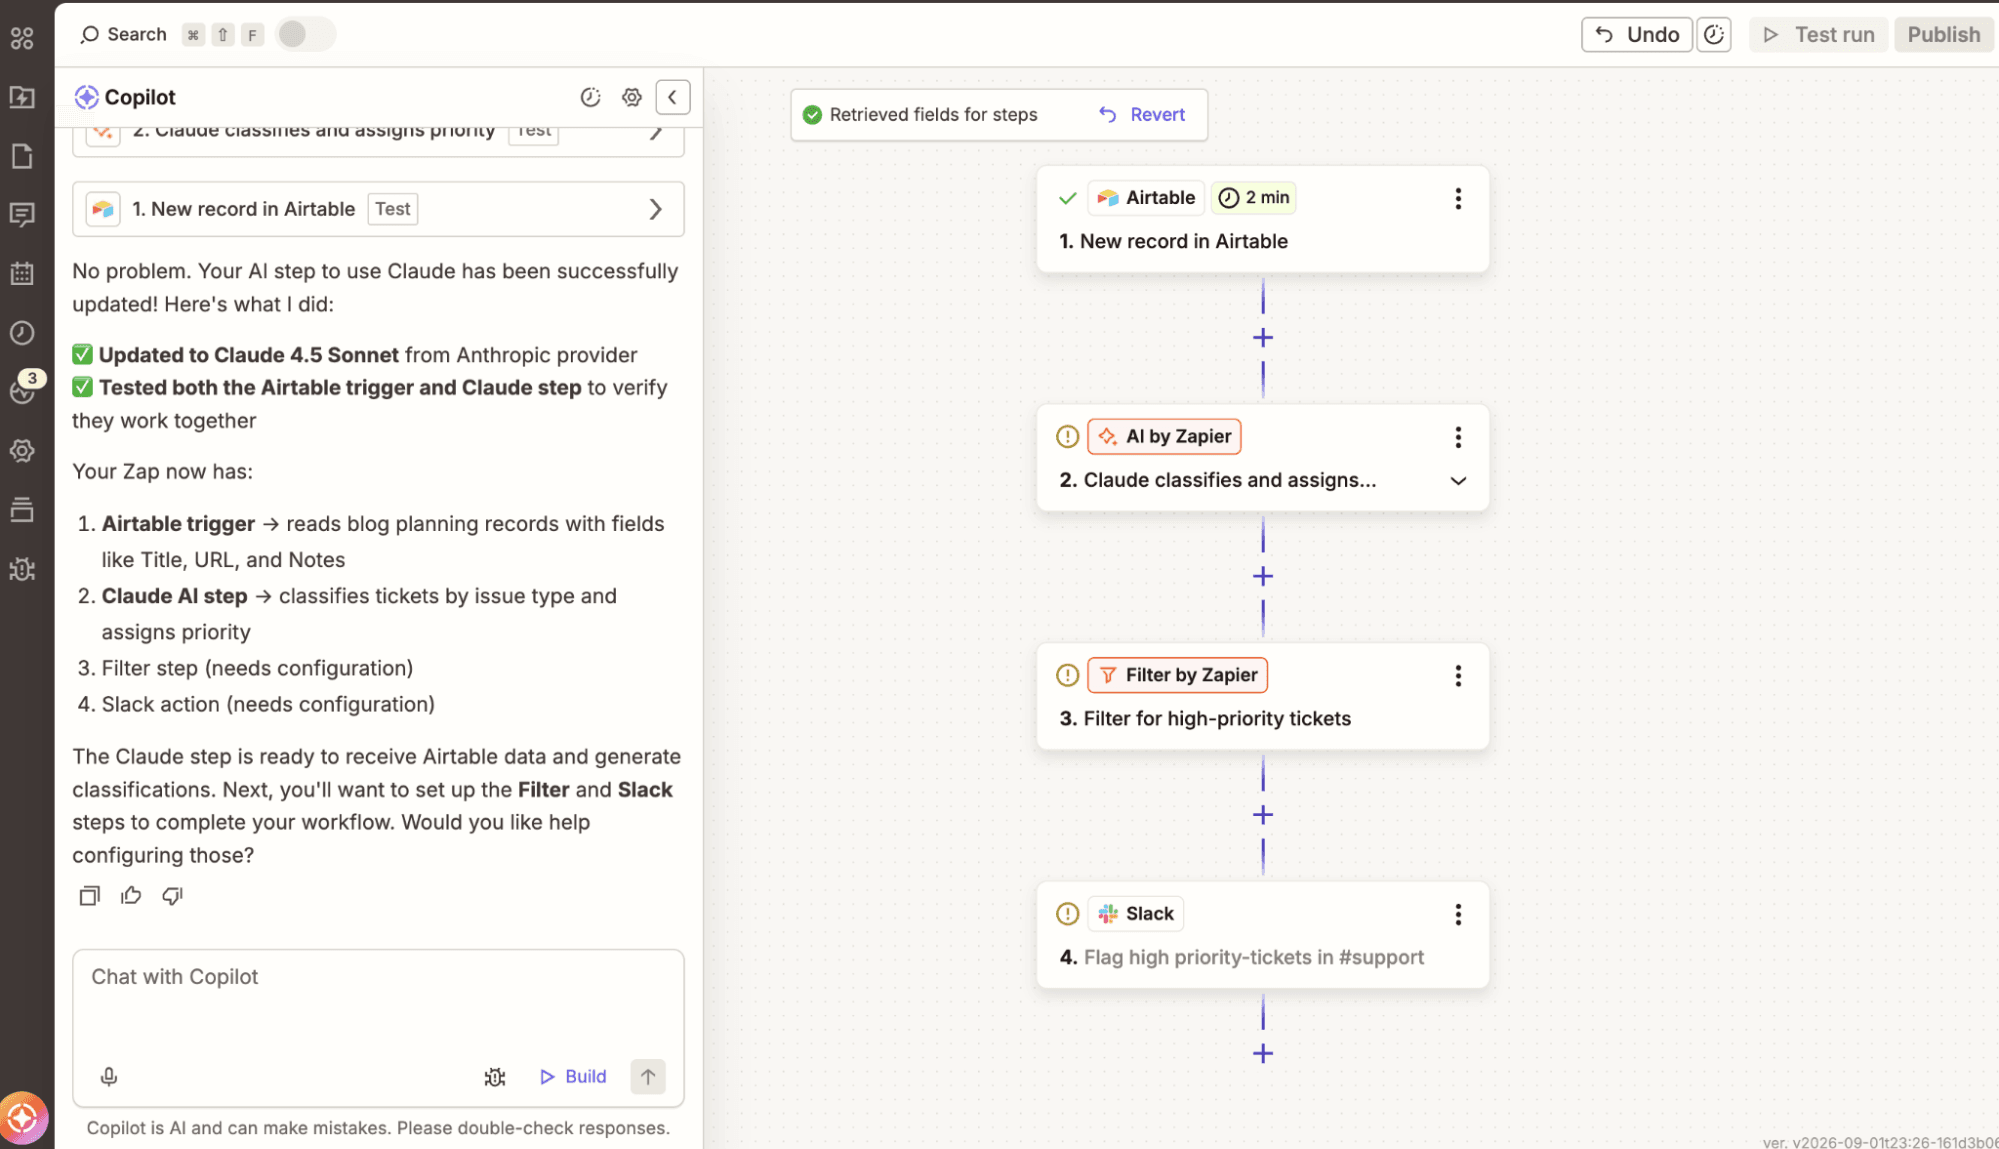Click warning icon on Slack step
Screen dimensions: 1999x1149
pos(1067,914)
